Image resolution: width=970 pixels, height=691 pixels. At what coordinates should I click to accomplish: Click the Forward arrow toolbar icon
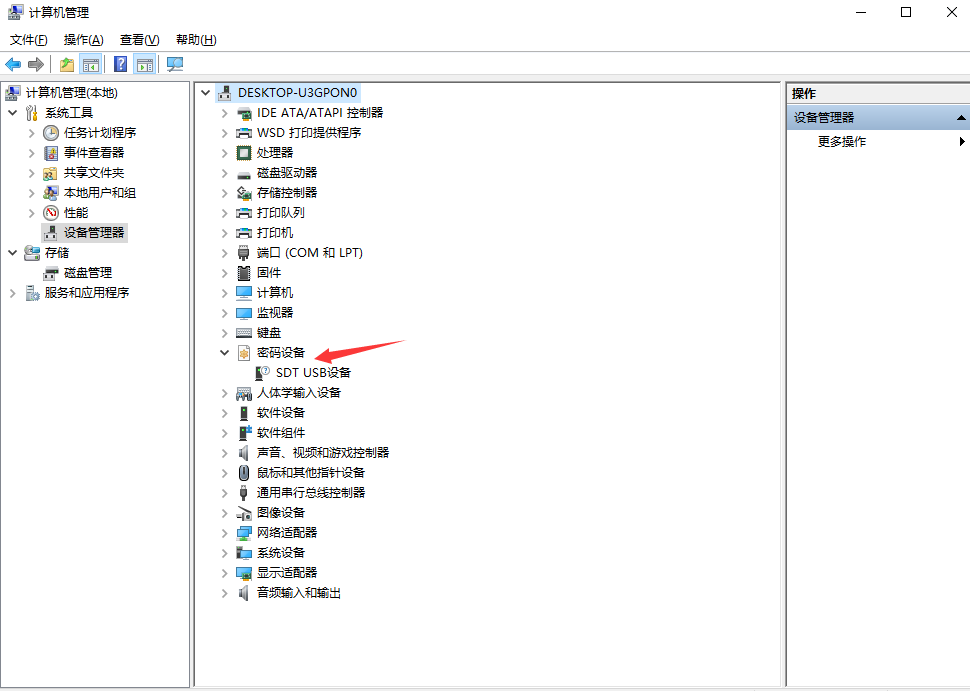pos(36,64)
